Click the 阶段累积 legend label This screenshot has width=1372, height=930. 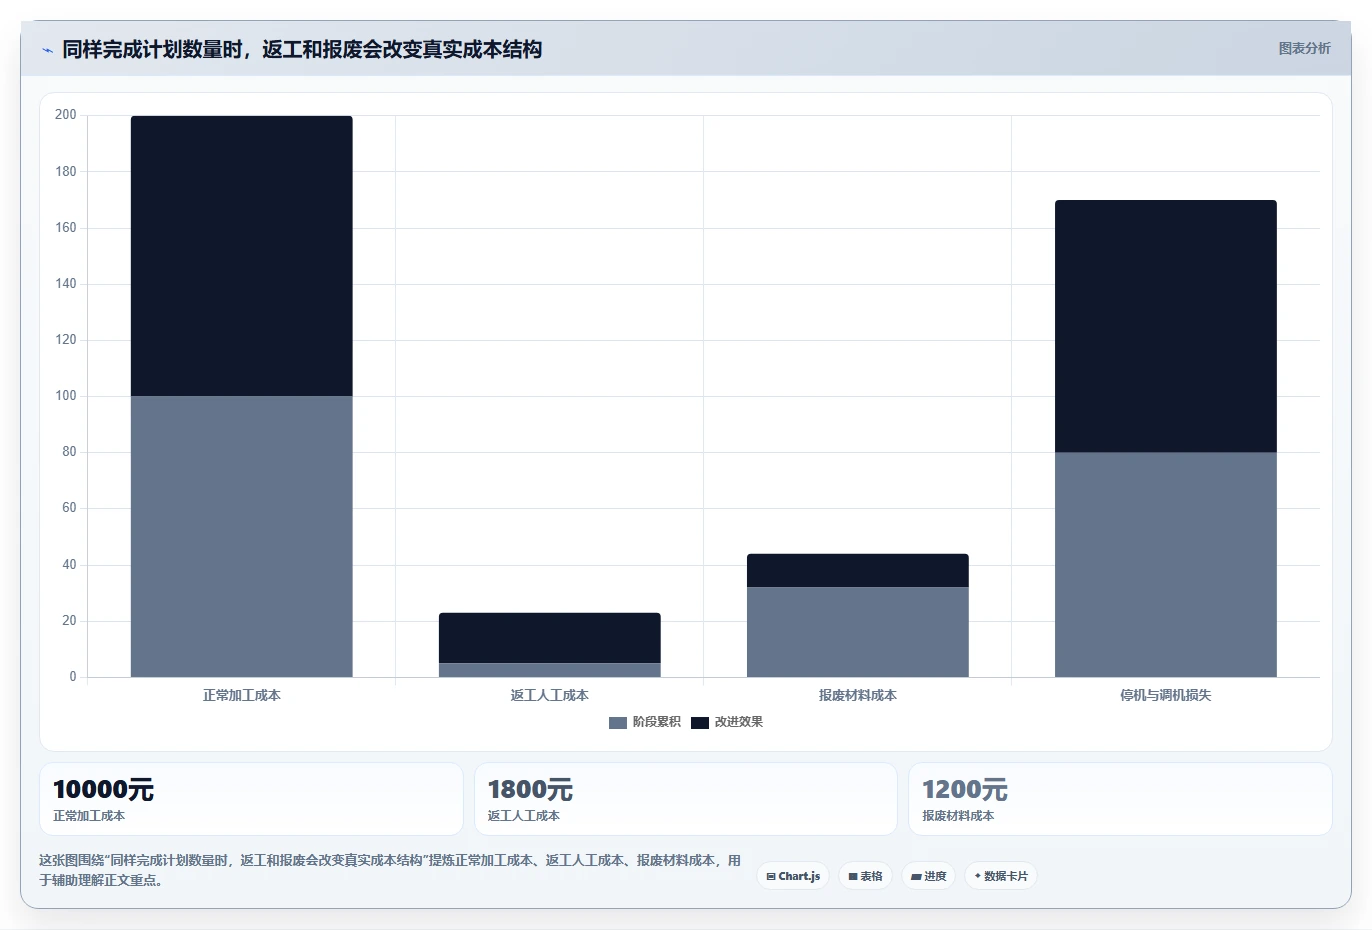657,722
